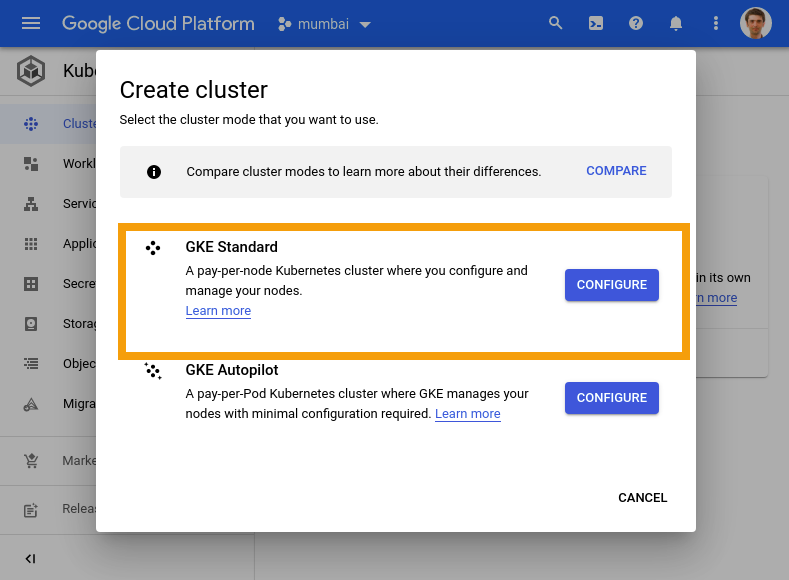Cancel the Create cluster dialog
The image size is (789, 580).
pyautogui.click(x=643, y=498)
